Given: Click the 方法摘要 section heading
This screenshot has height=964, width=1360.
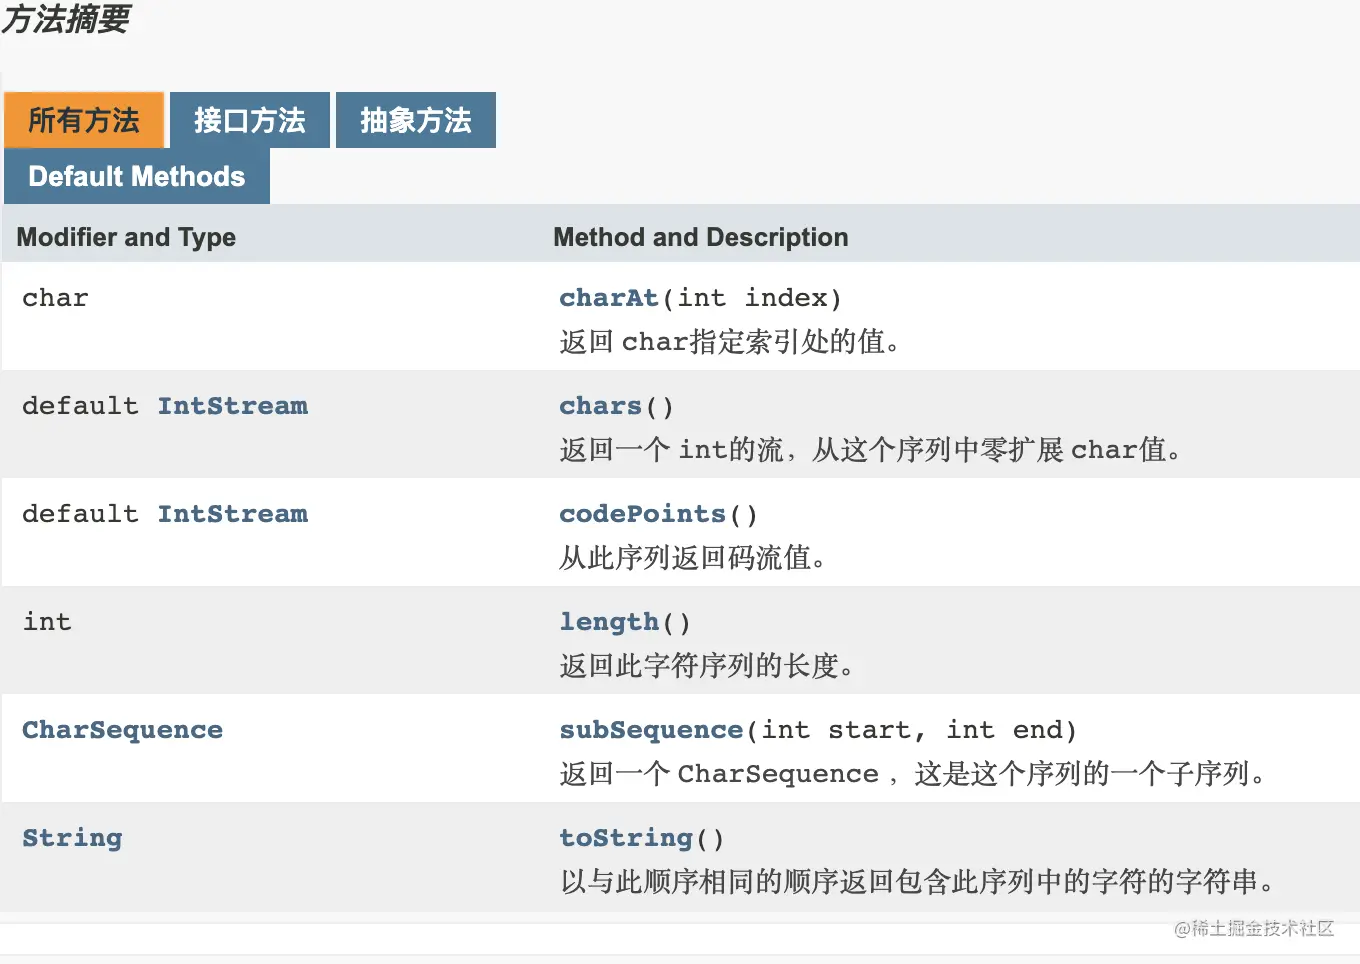Looking at the screenshot, I should [66, 18].
